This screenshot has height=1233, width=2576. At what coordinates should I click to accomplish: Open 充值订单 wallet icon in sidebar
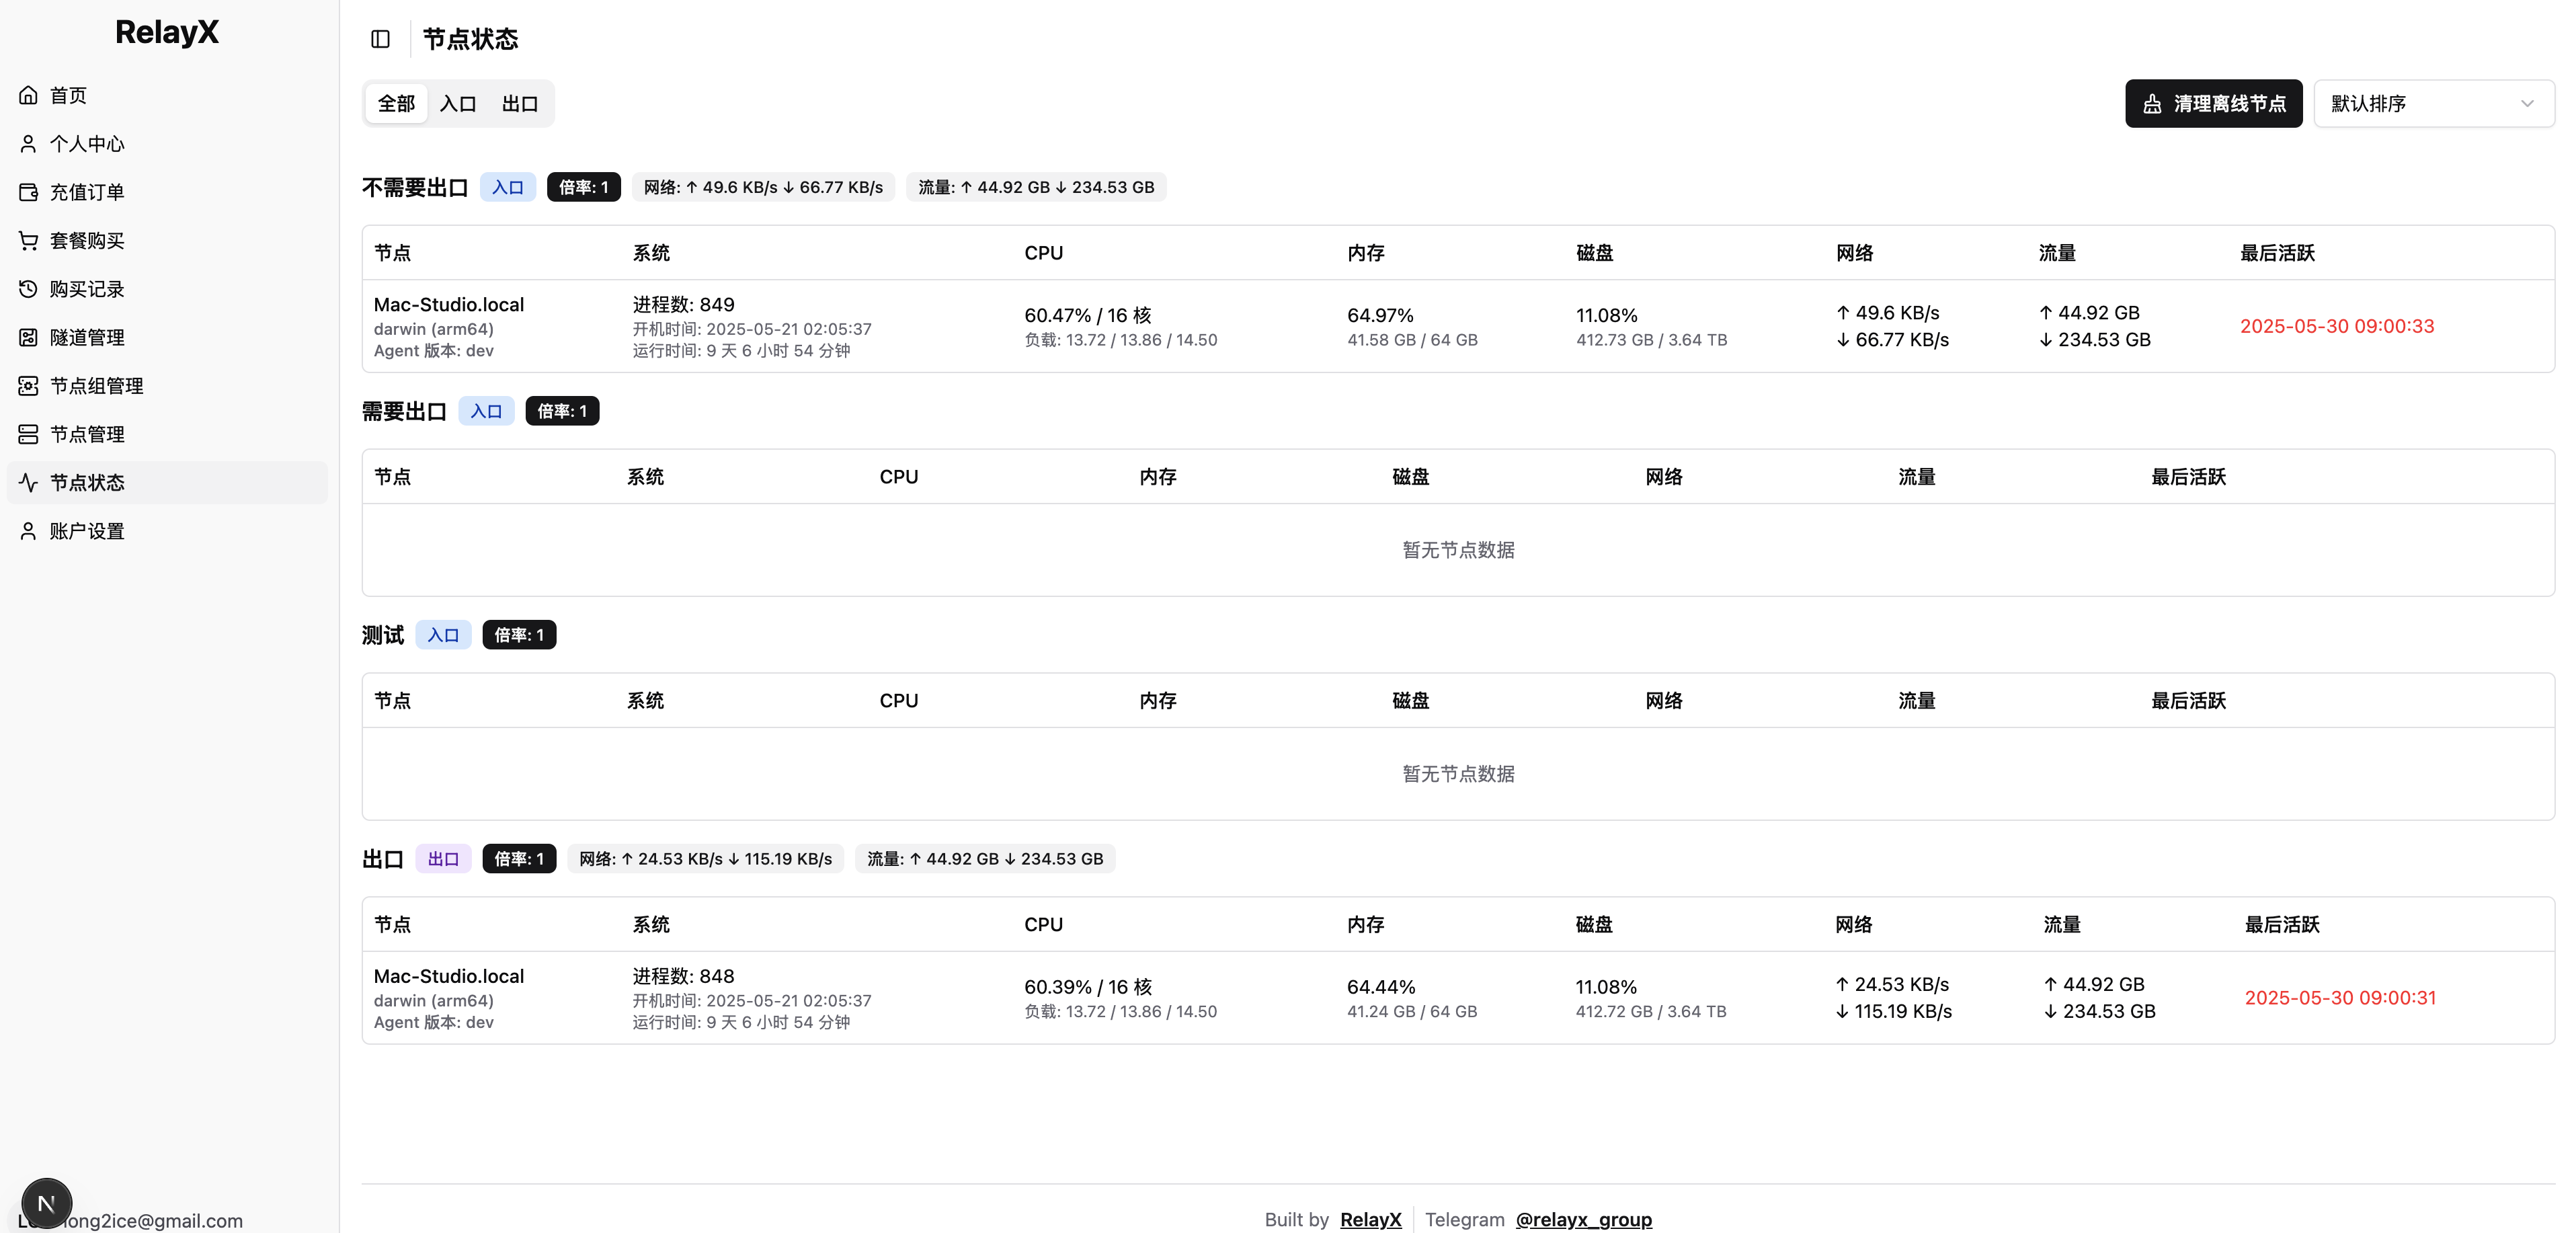(28, 192)
